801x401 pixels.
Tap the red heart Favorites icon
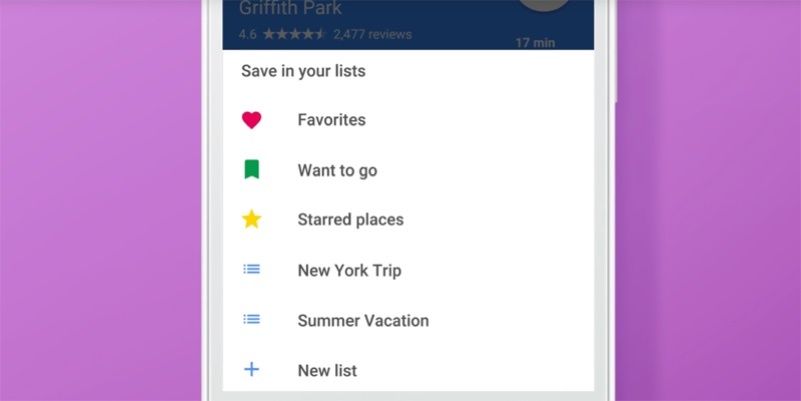[x=252, y=120]
